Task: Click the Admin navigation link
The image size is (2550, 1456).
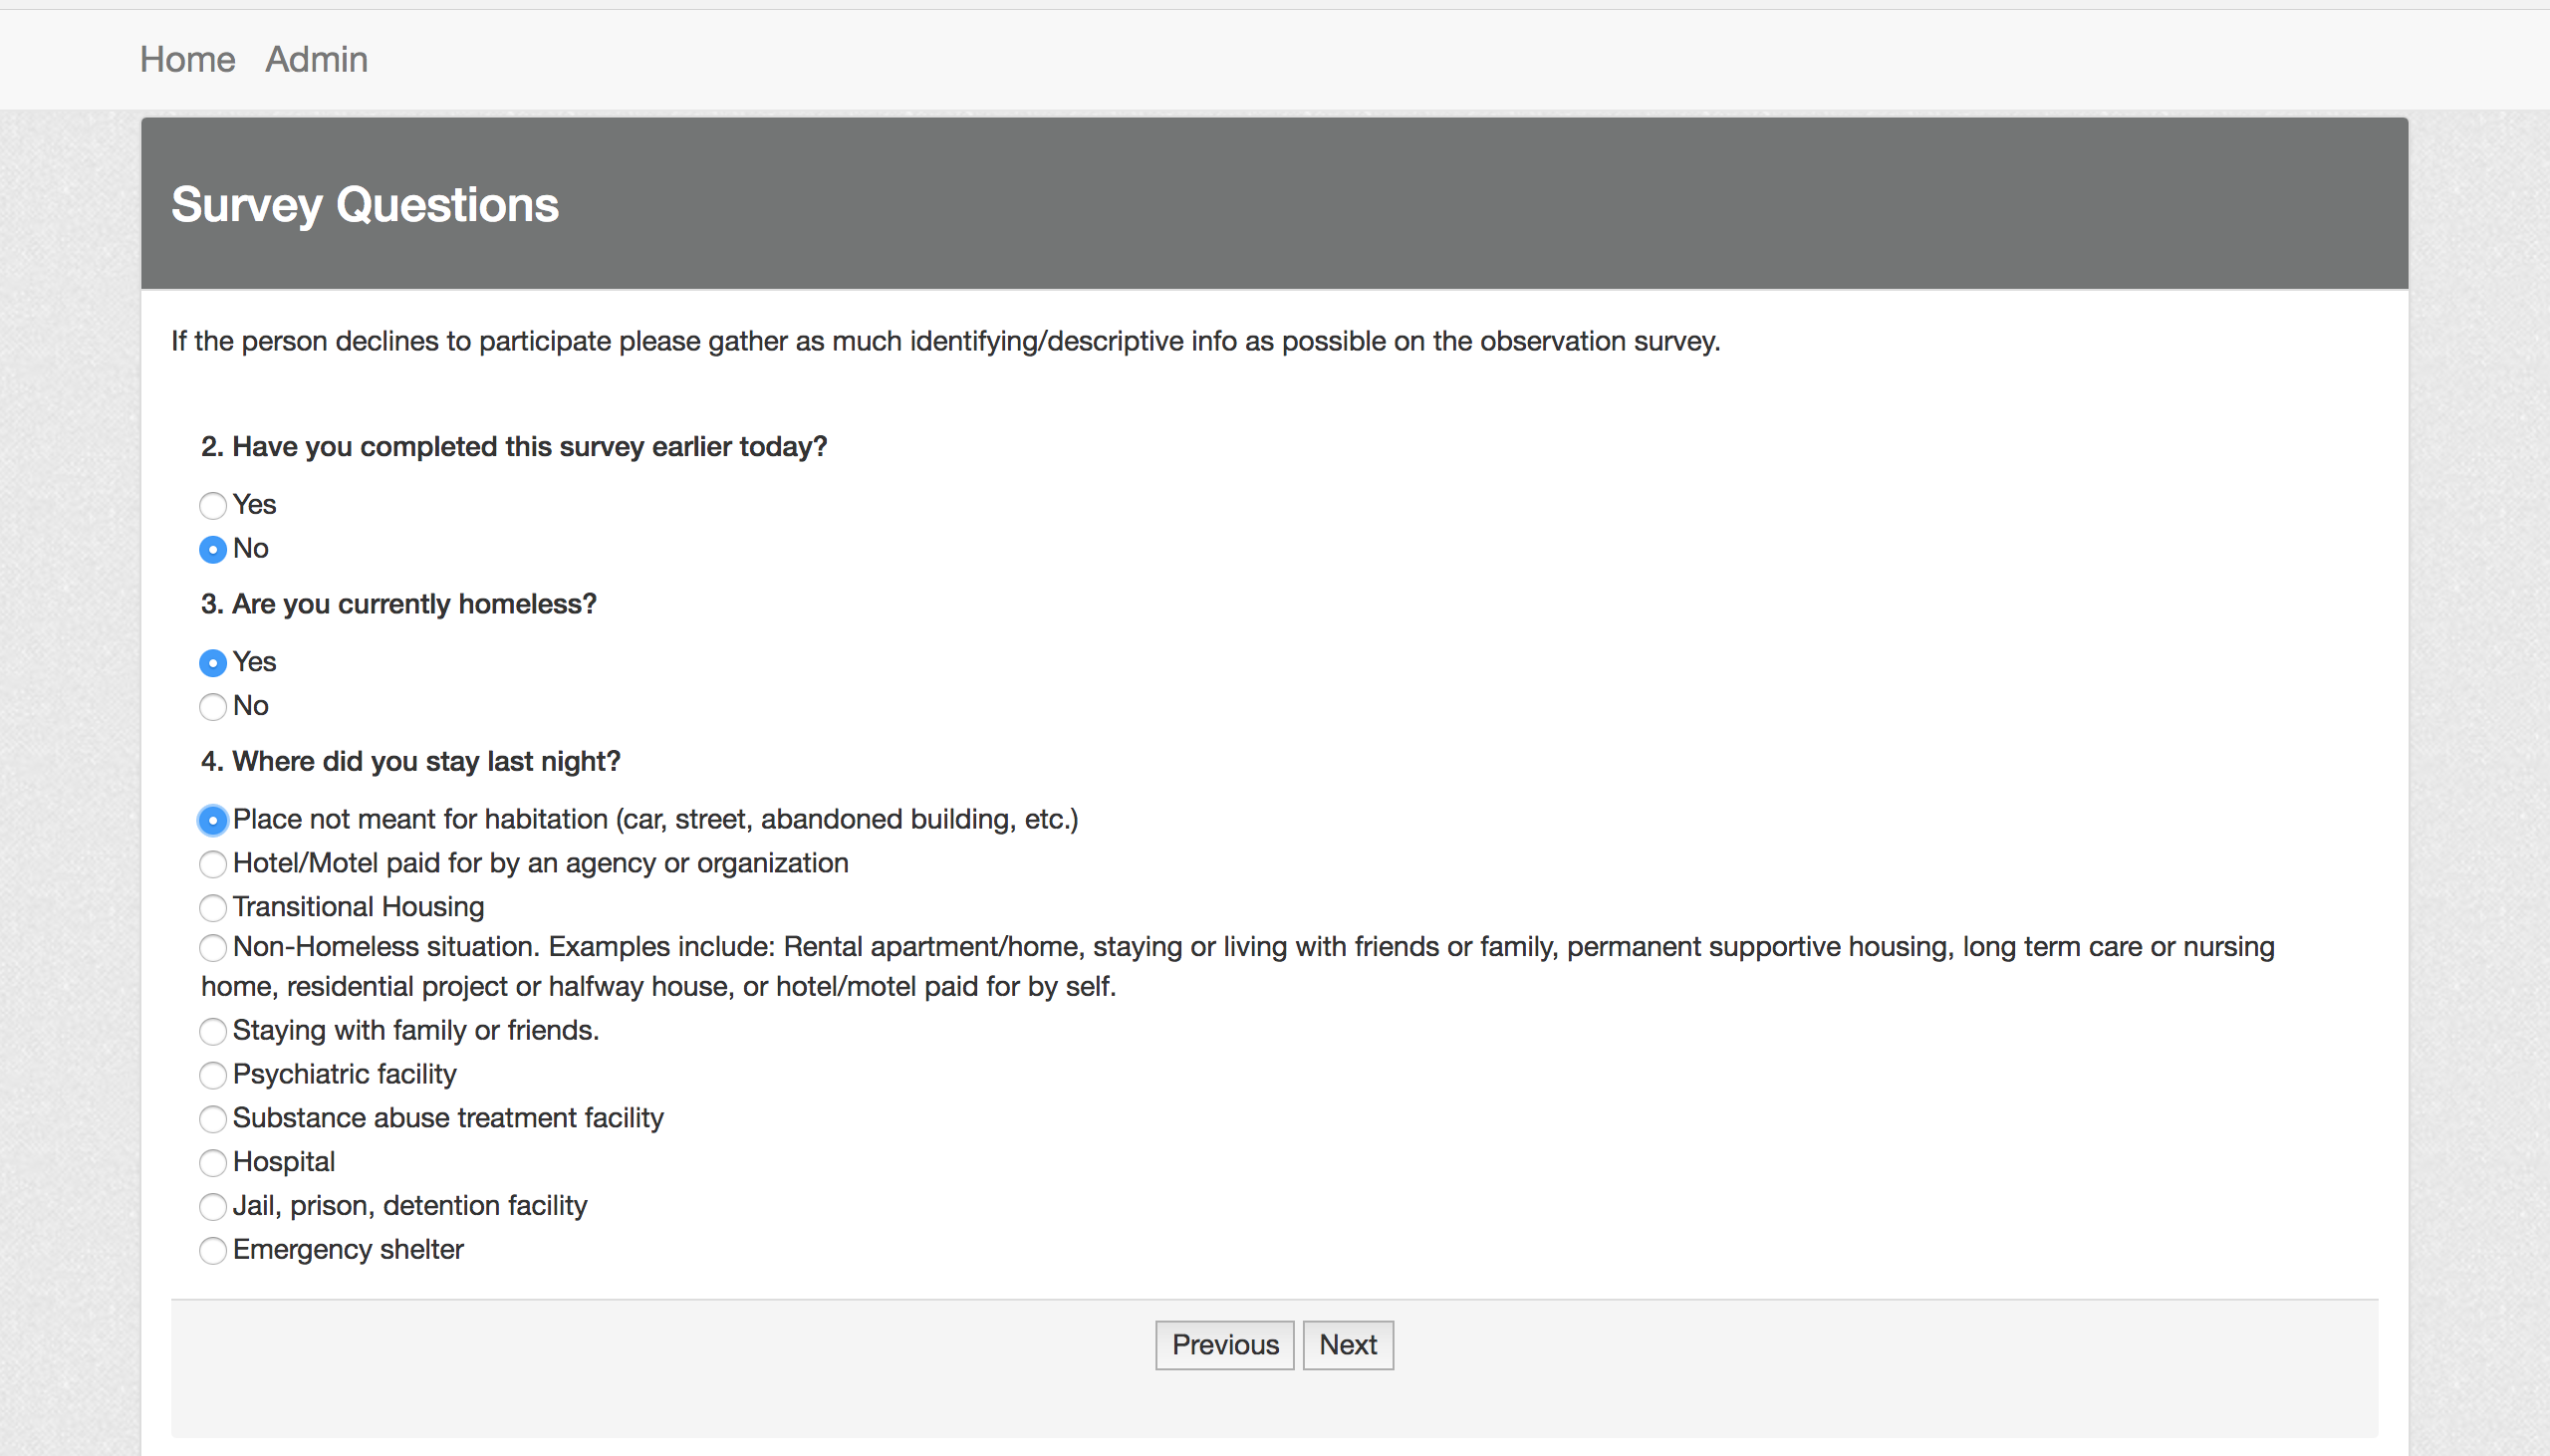Action: click(x=315, y=60)
